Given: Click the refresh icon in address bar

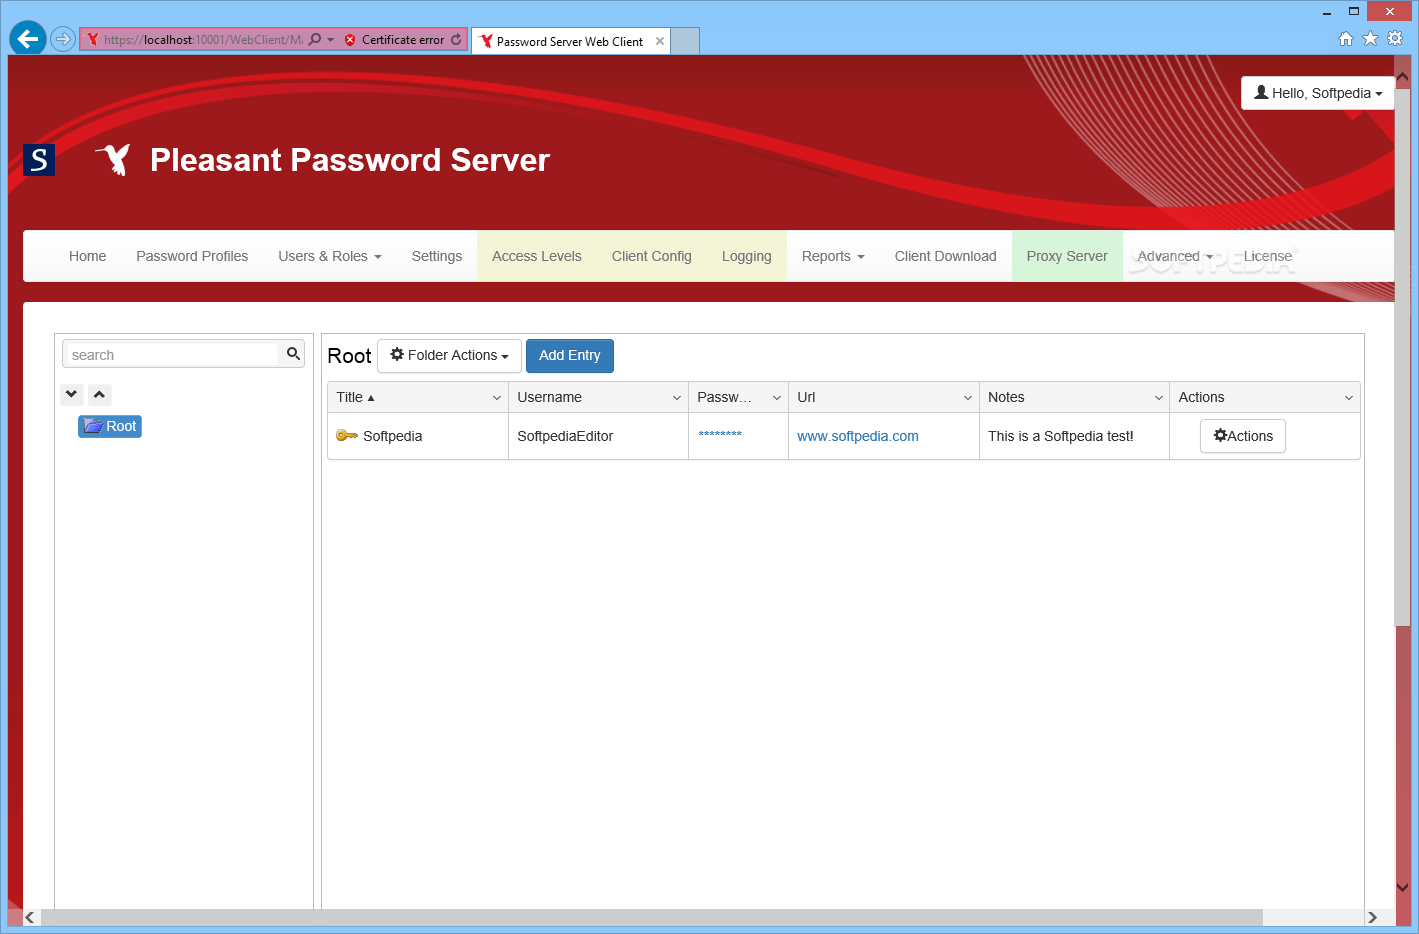Looking at the screenshot, I should pyautogui.click(x=456, y=40).
